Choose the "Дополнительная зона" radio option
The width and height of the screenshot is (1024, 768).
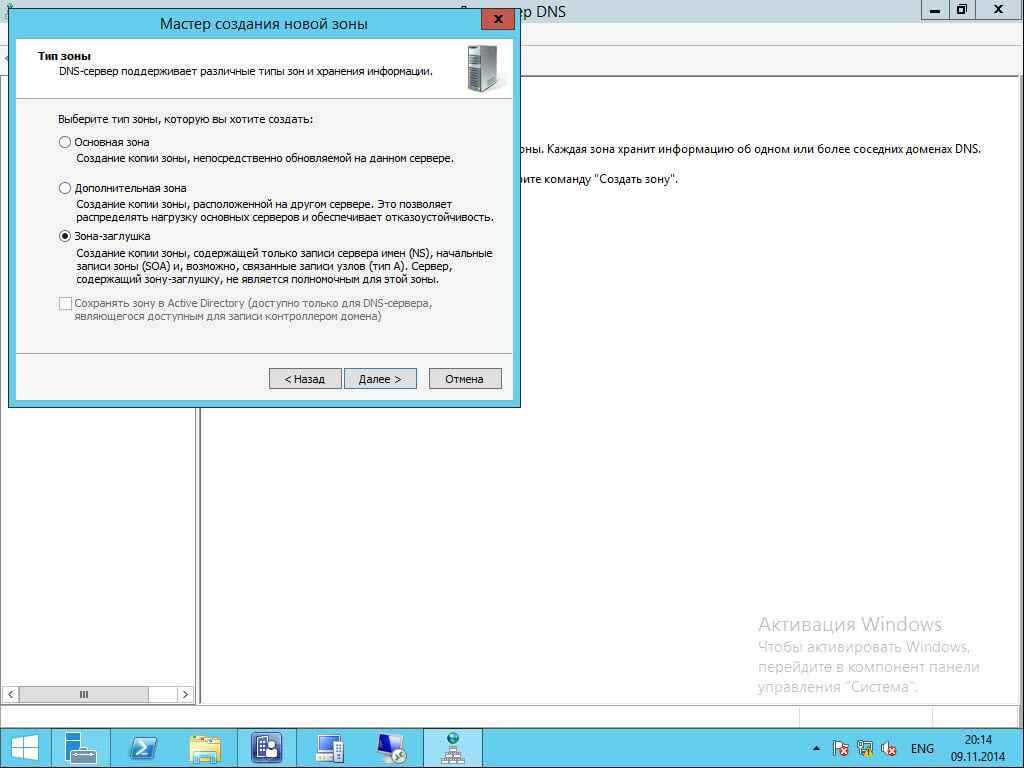[x=66, y=188]
